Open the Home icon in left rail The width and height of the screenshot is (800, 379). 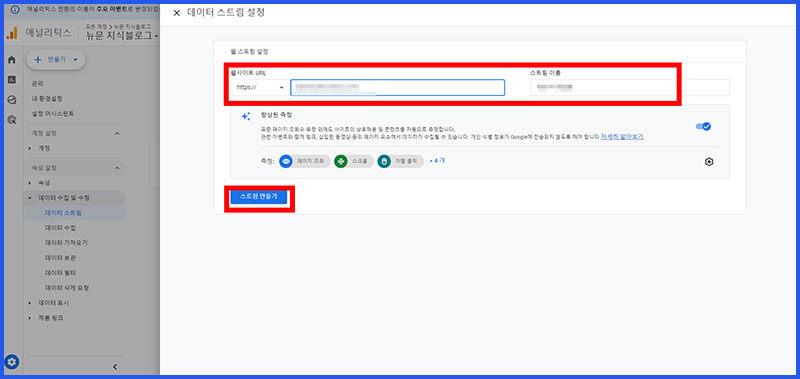click(12, 60)
